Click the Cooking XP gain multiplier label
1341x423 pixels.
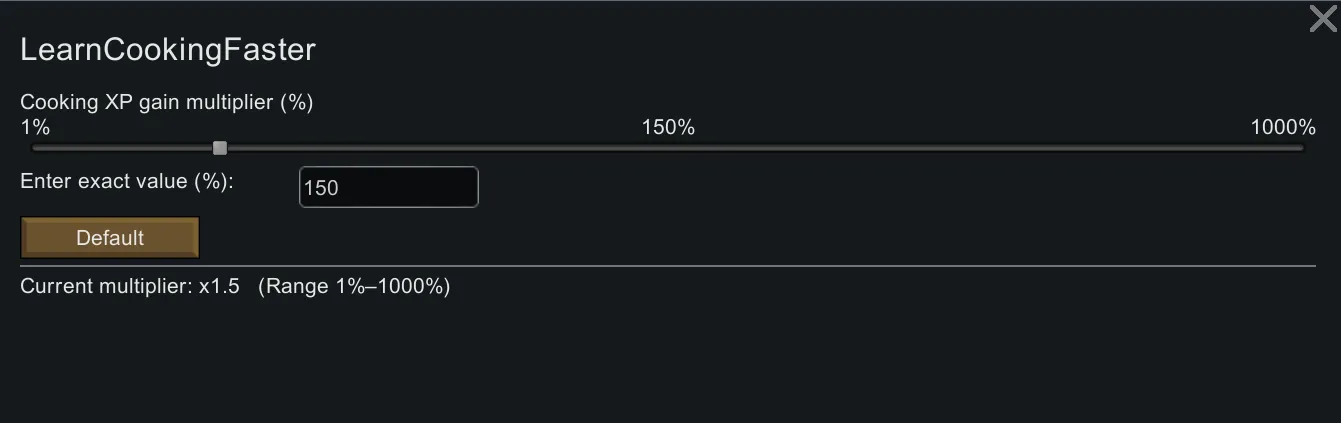point(167,102)
